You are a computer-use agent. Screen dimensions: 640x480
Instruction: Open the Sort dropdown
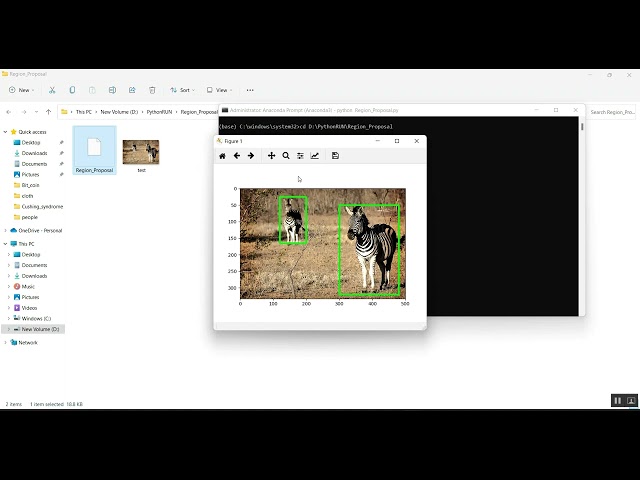pos(182,90)
